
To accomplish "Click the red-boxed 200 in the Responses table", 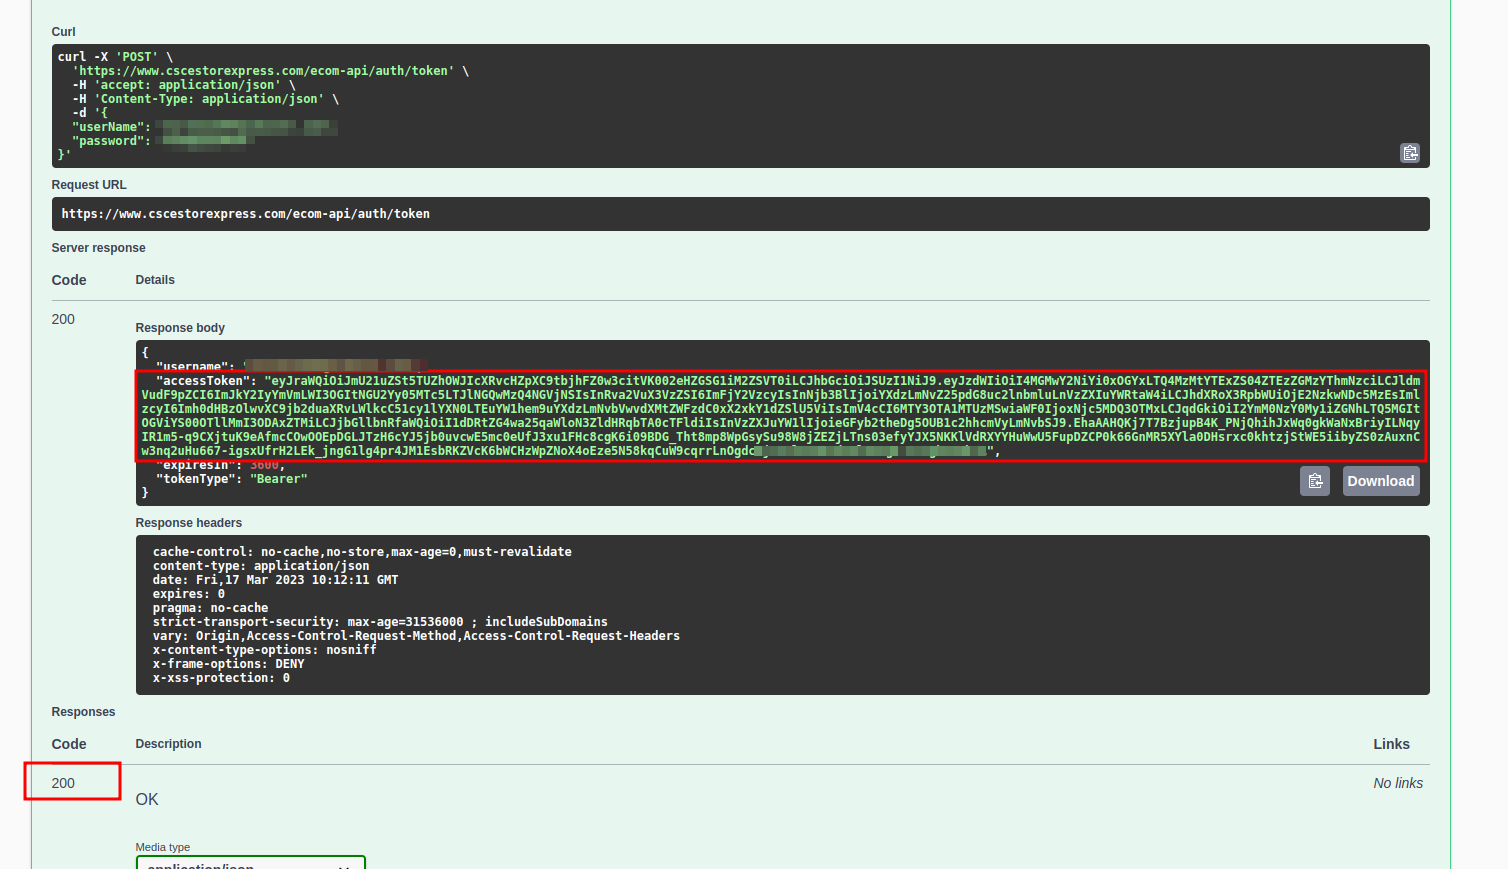I will point(62,782).
